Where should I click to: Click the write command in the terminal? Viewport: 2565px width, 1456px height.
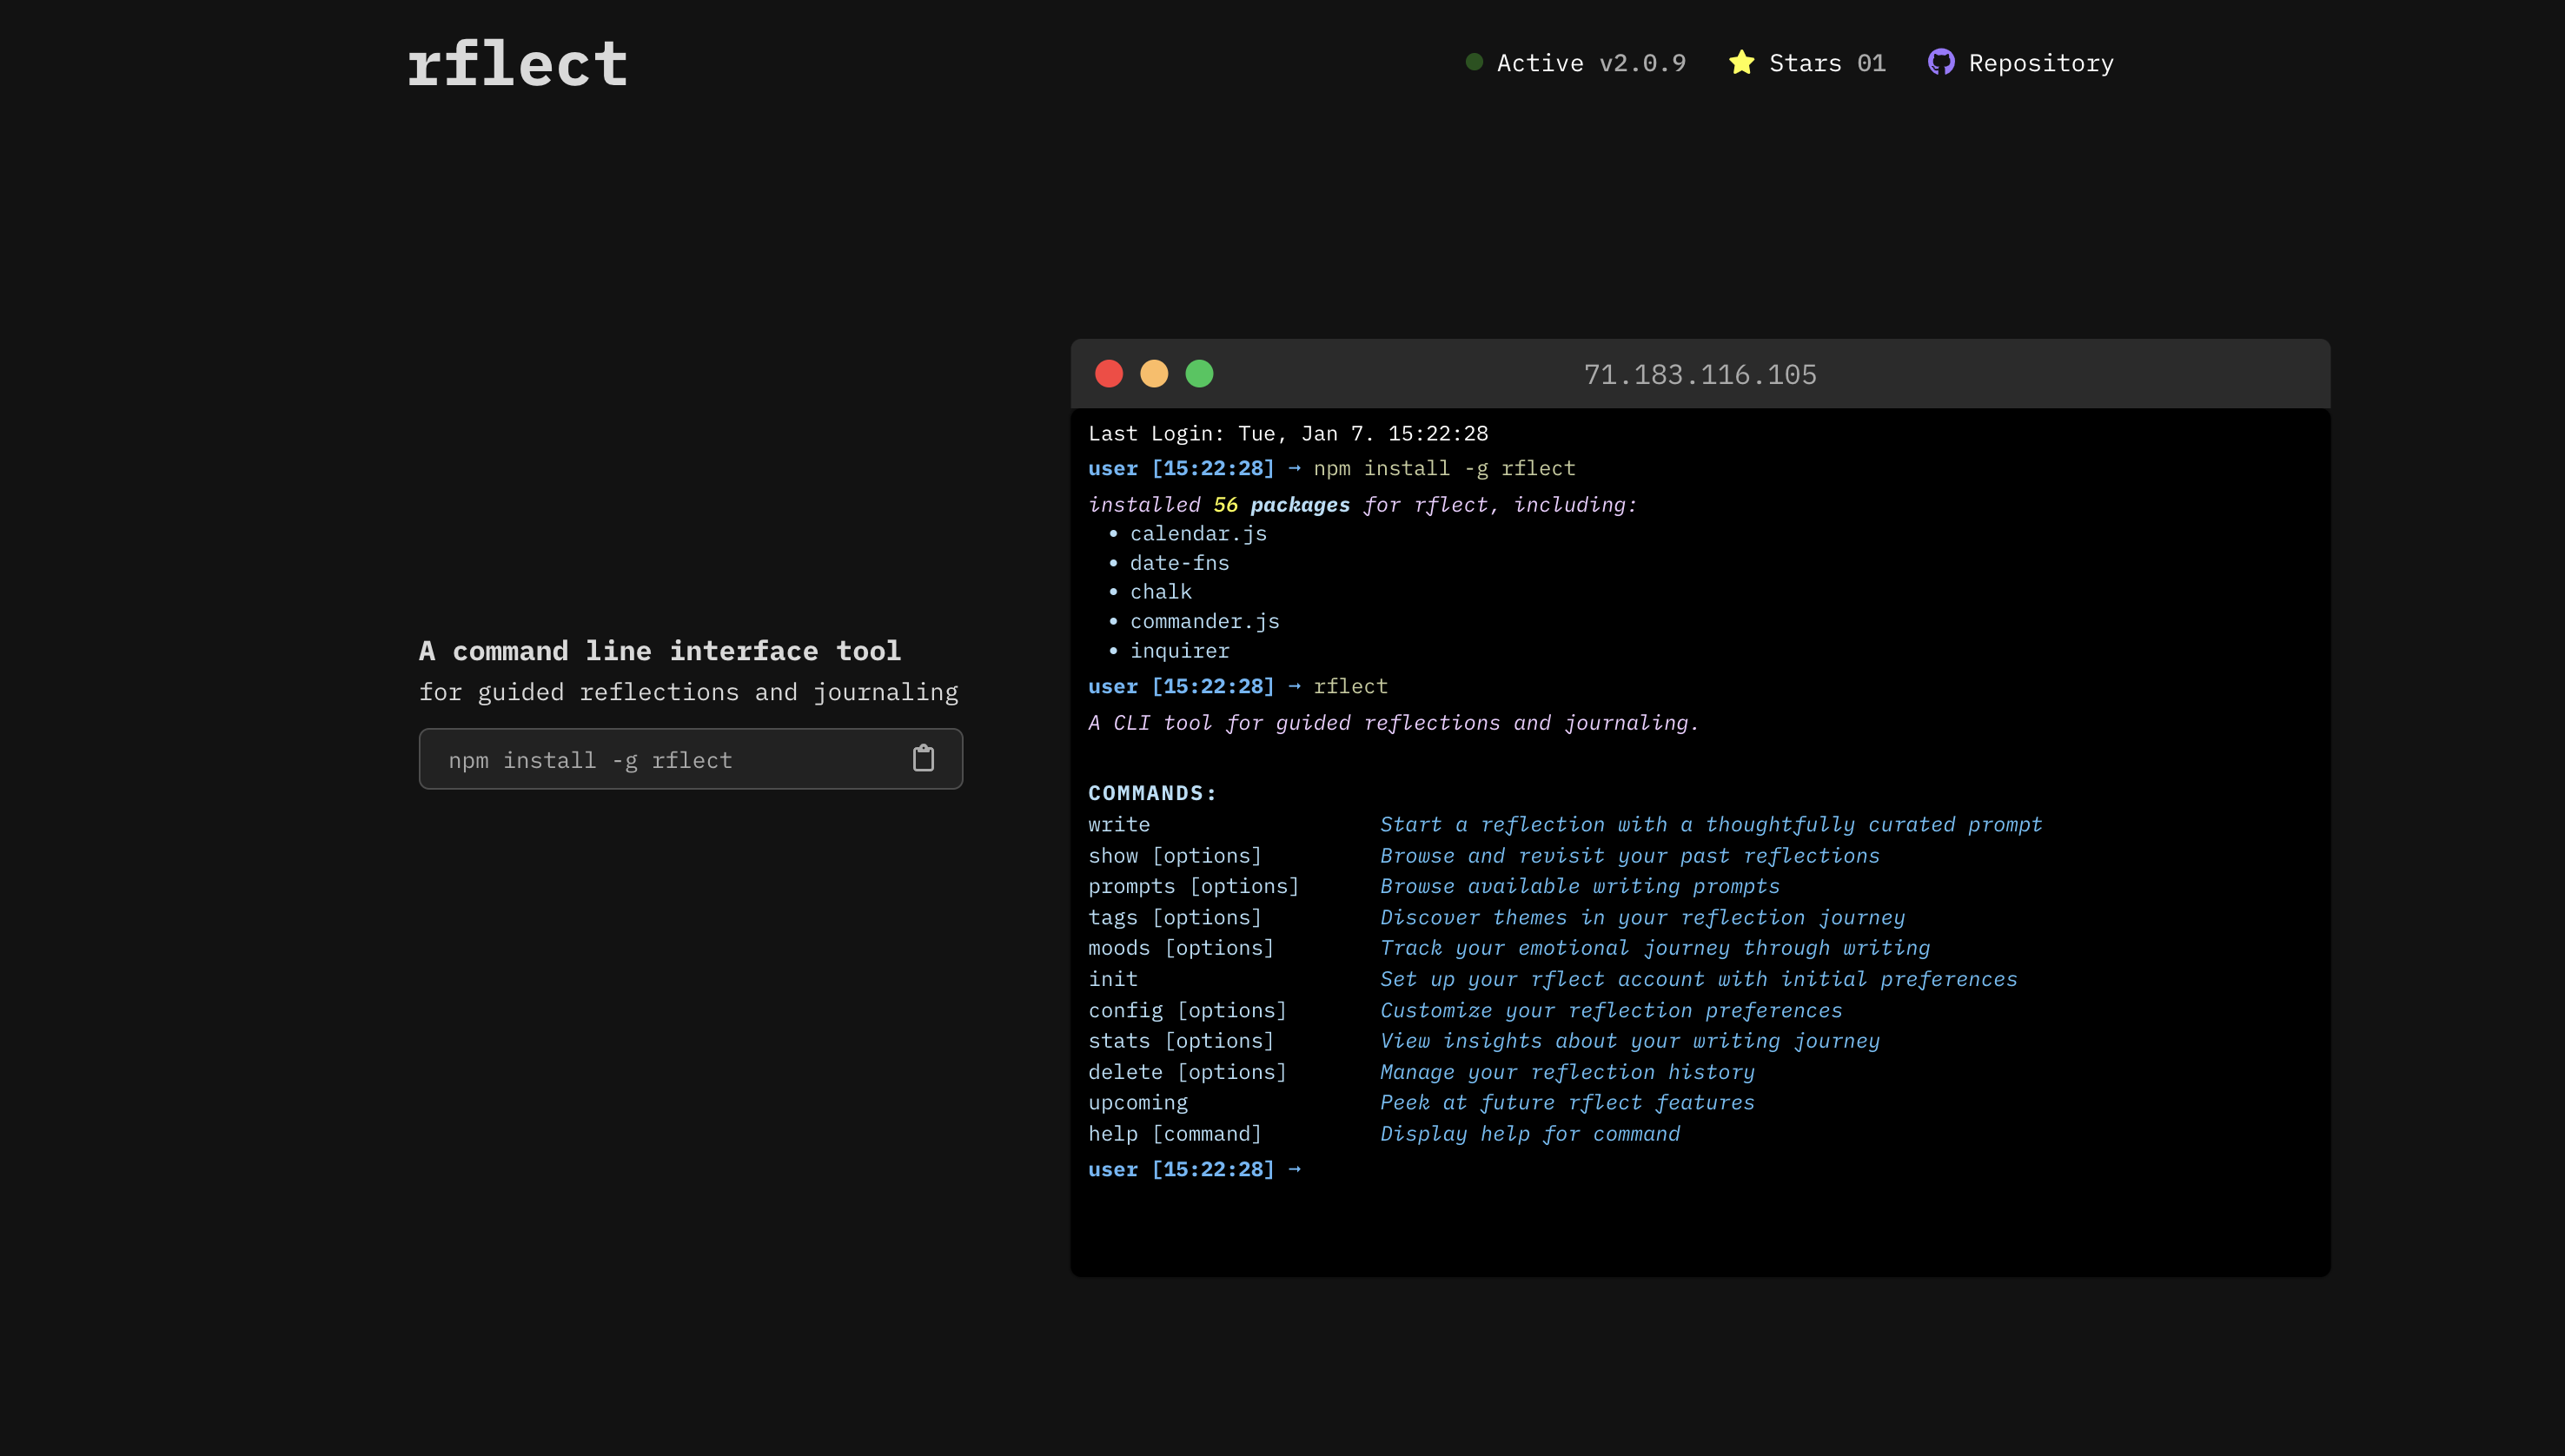point(1119,824)
